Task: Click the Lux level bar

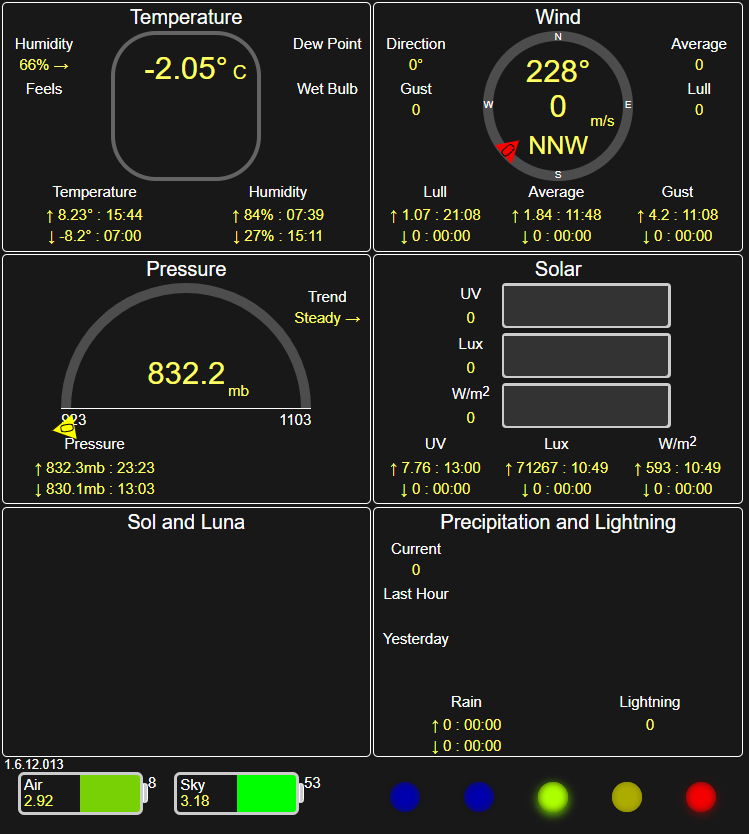Action: coord(586,356)
